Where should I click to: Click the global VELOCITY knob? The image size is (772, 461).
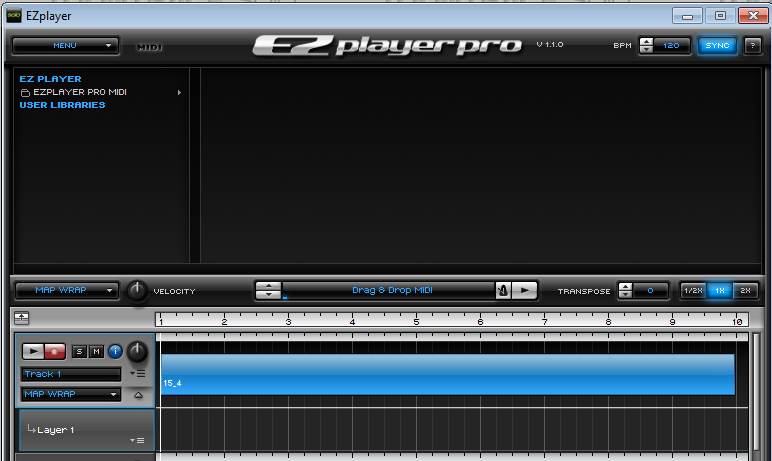click(x=137, y=291)
